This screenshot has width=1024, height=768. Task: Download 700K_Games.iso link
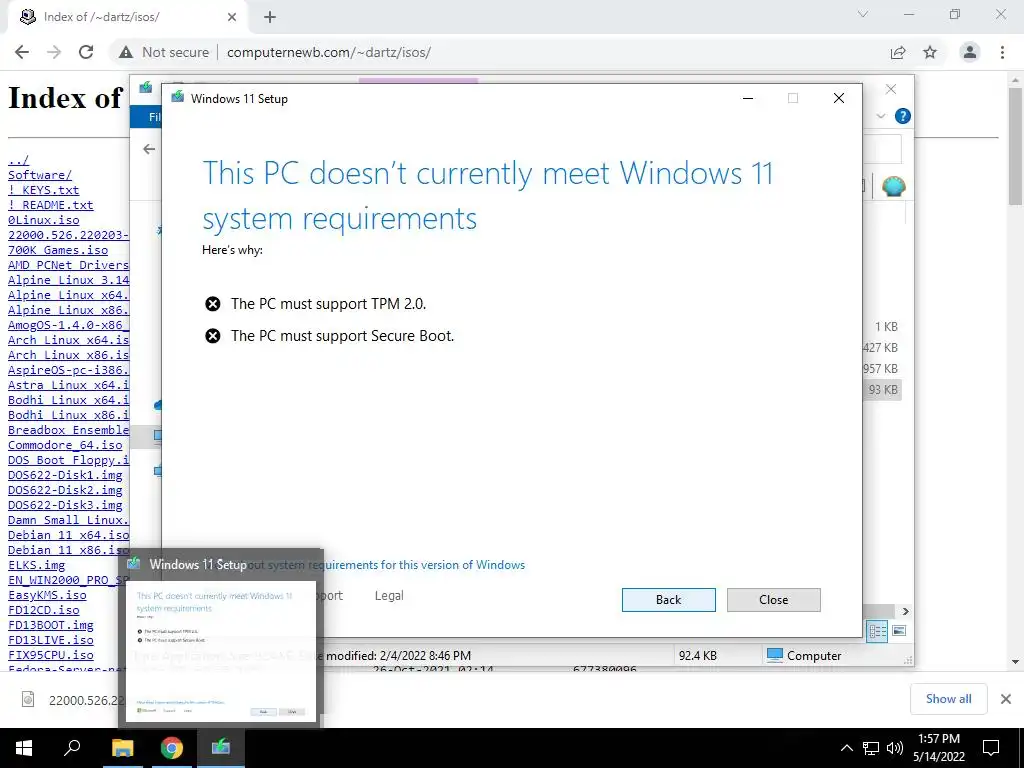(x=58, y=250)
